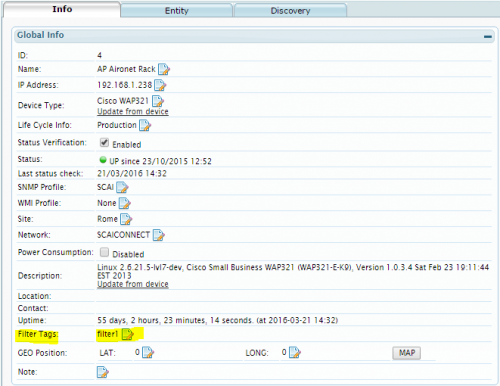Collapse the Global Info panel
The image size is (500, 386).
488,36
